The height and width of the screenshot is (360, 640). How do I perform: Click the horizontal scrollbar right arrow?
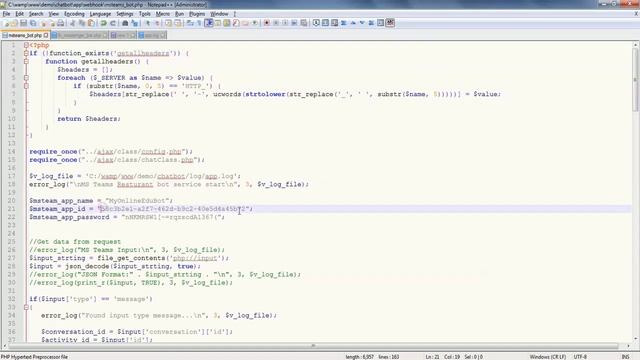coord(629,346)
